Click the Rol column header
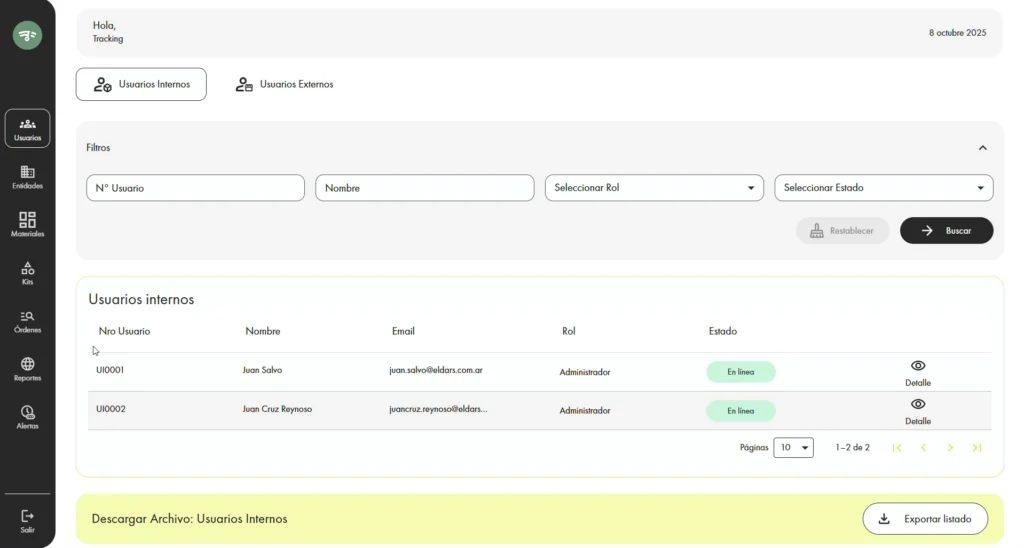The height and width of the screenshot is (548, 1024). (x=569, y=331)
